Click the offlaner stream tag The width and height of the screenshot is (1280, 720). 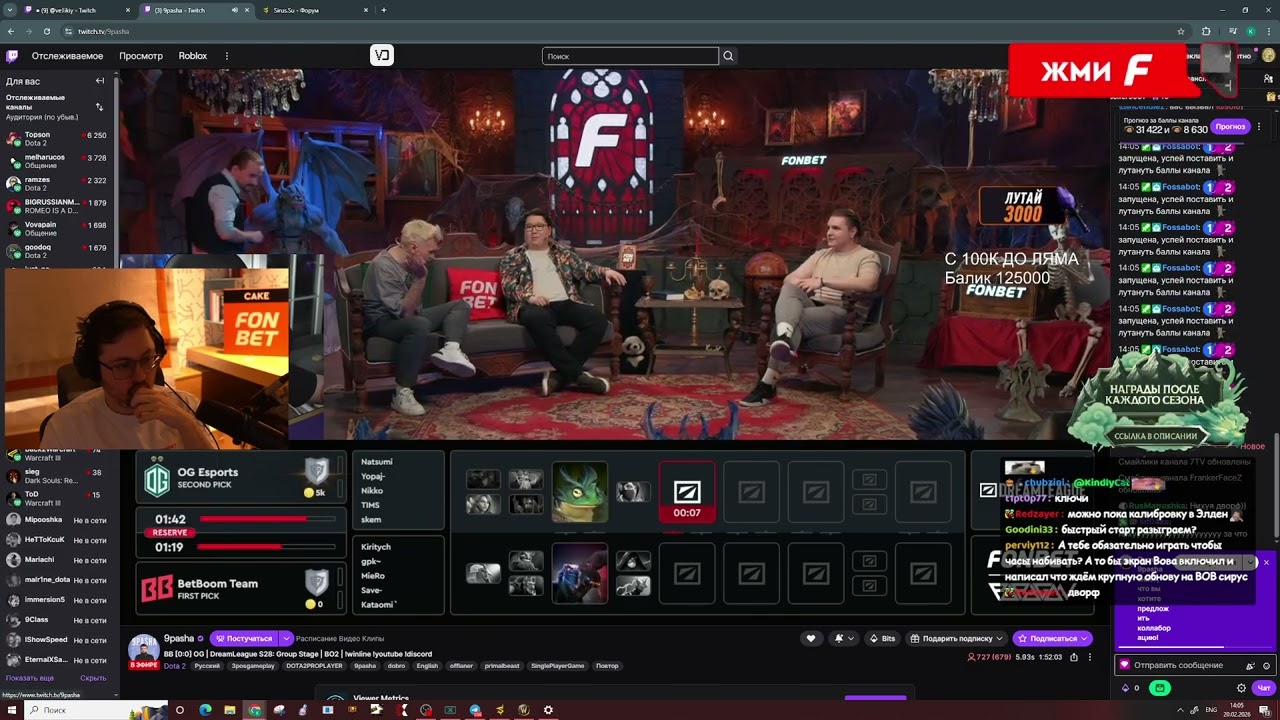pyautogui.click(x=460, y=666)
